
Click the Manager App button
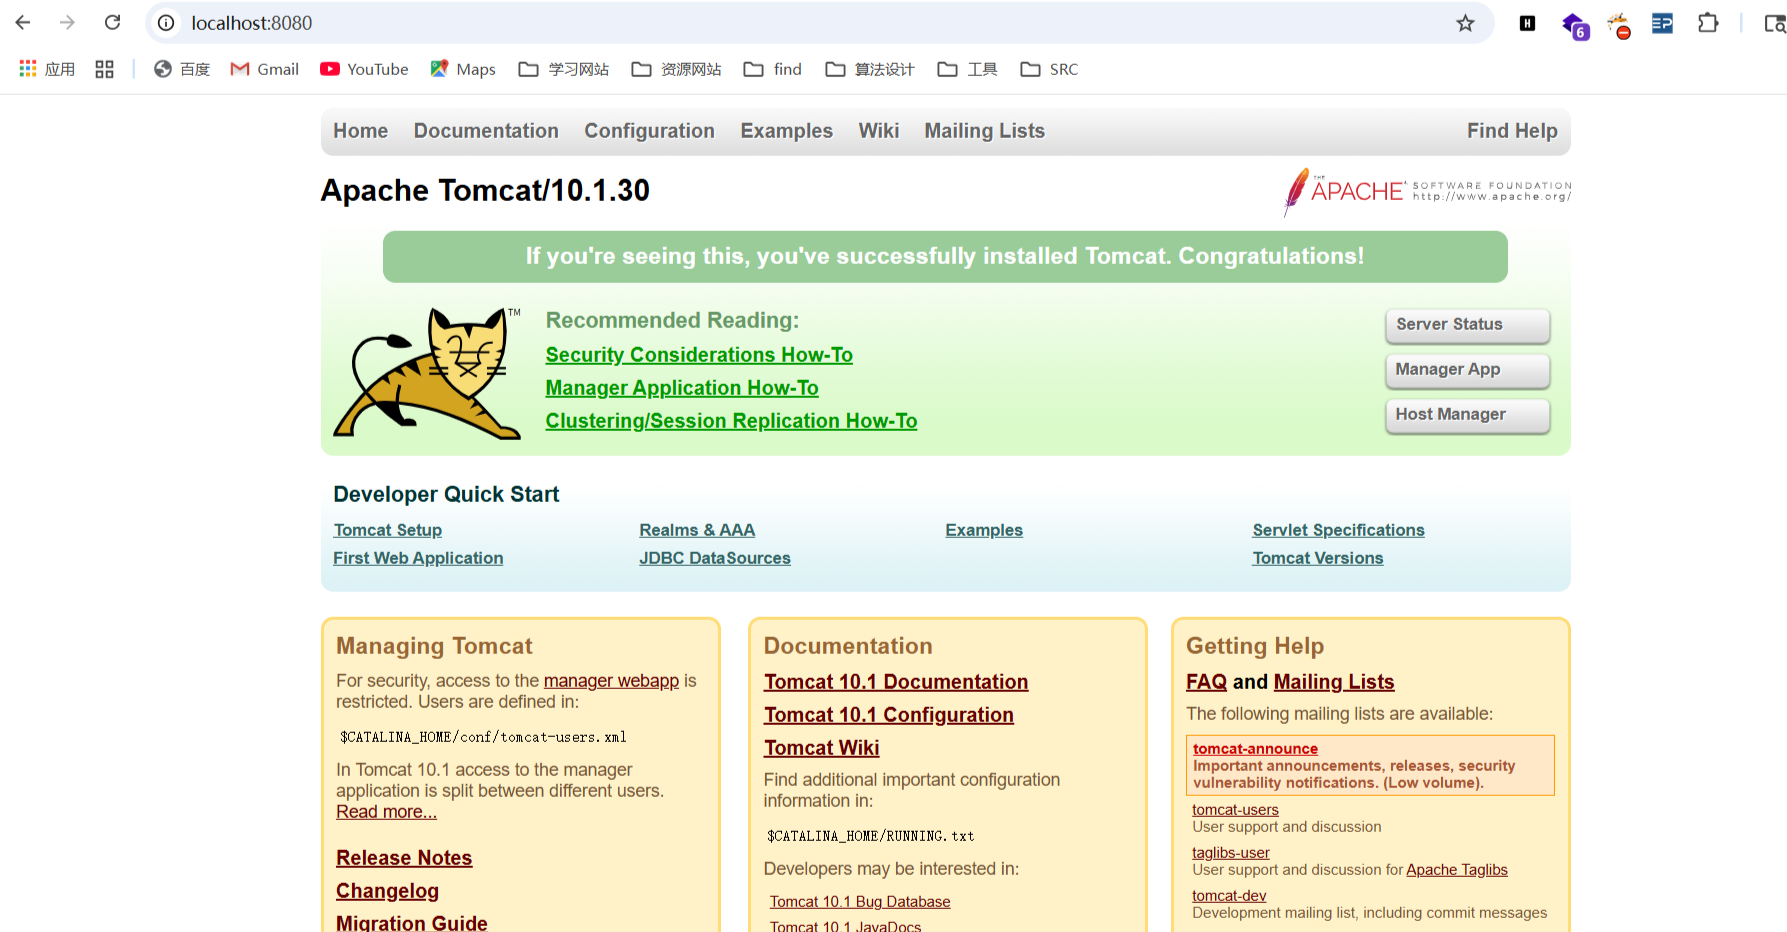[x=1467, y=370]
